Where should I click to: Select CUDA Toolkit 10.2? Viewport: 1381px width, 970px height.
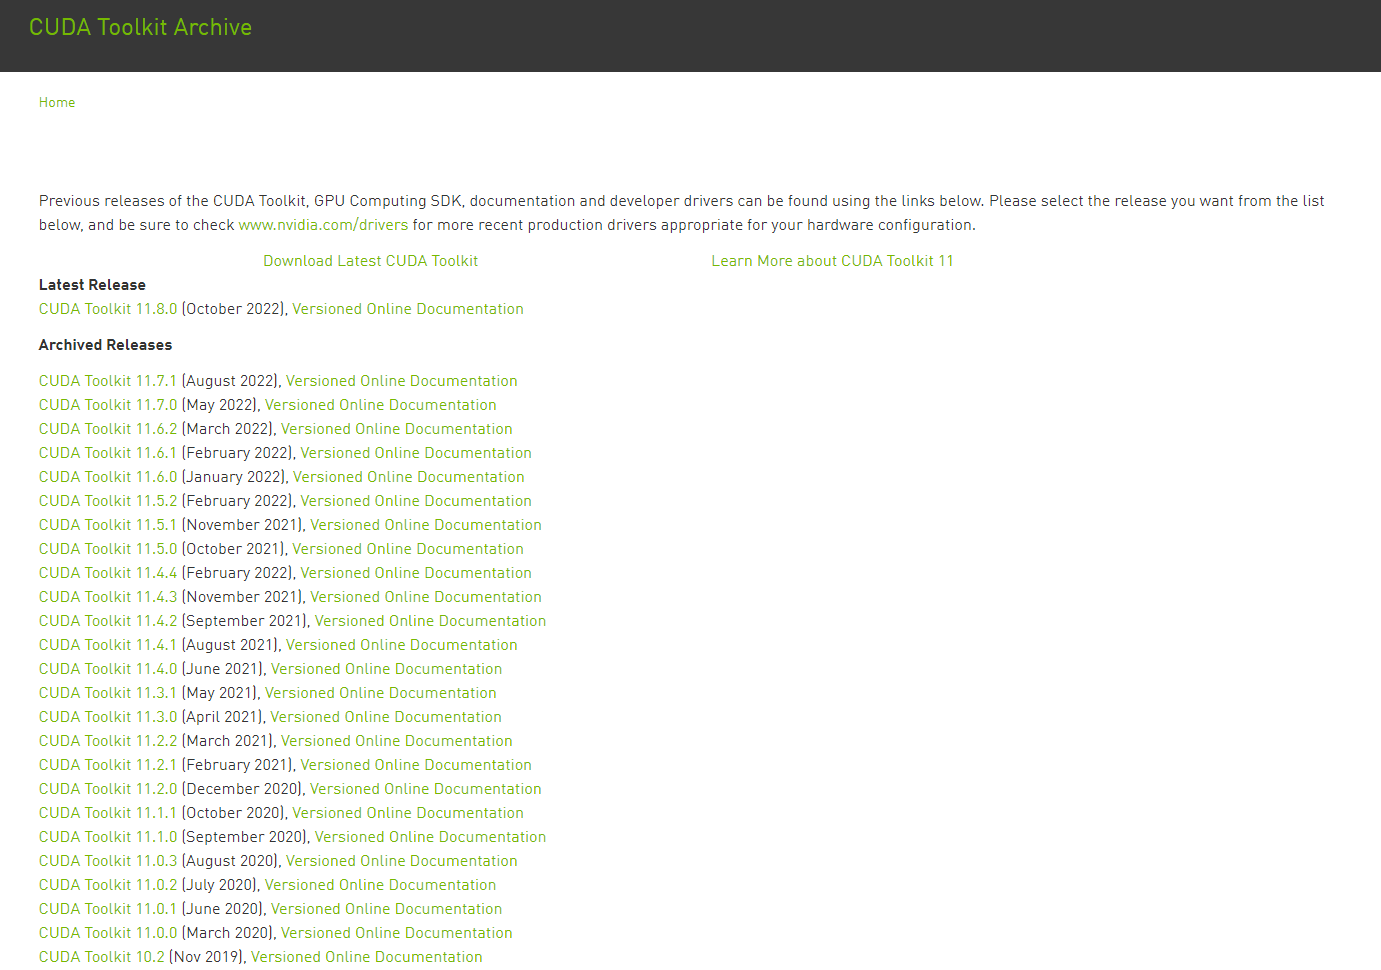pos(102,957)
